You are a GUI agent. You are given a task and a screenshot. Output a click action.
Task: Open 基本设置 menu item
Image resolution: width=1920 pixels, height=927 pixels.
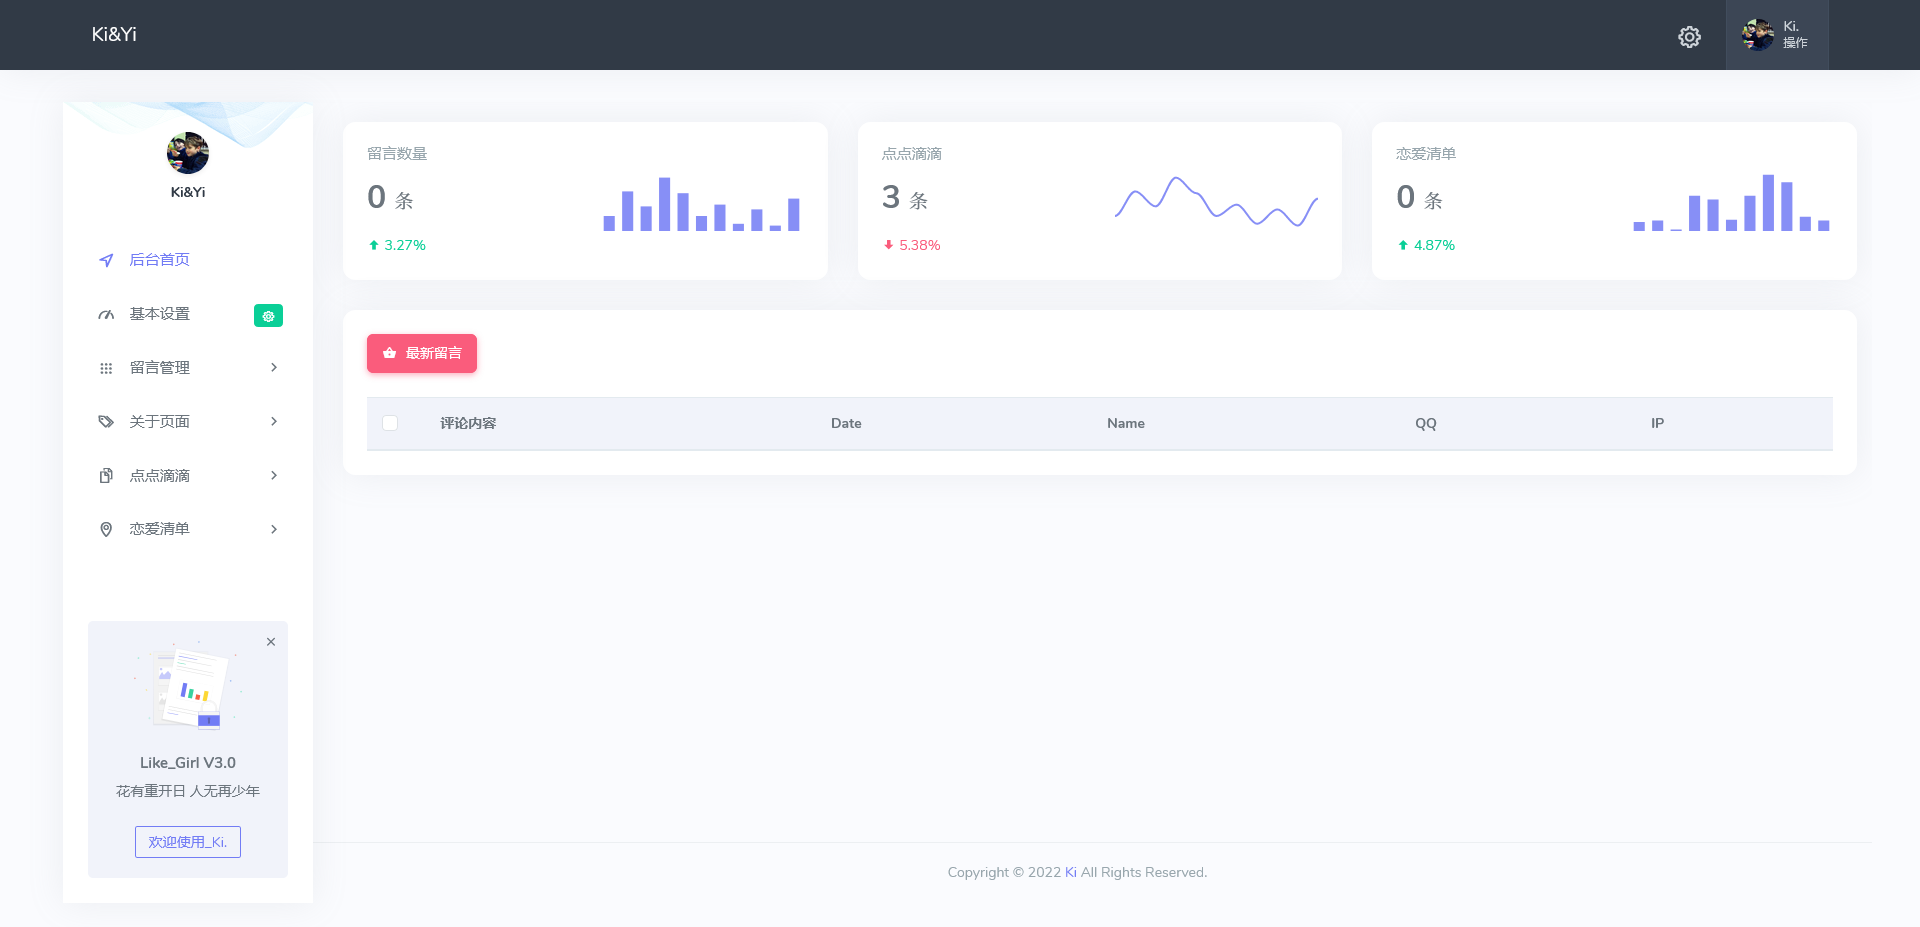pyautogui.click(x=160, y=314)
